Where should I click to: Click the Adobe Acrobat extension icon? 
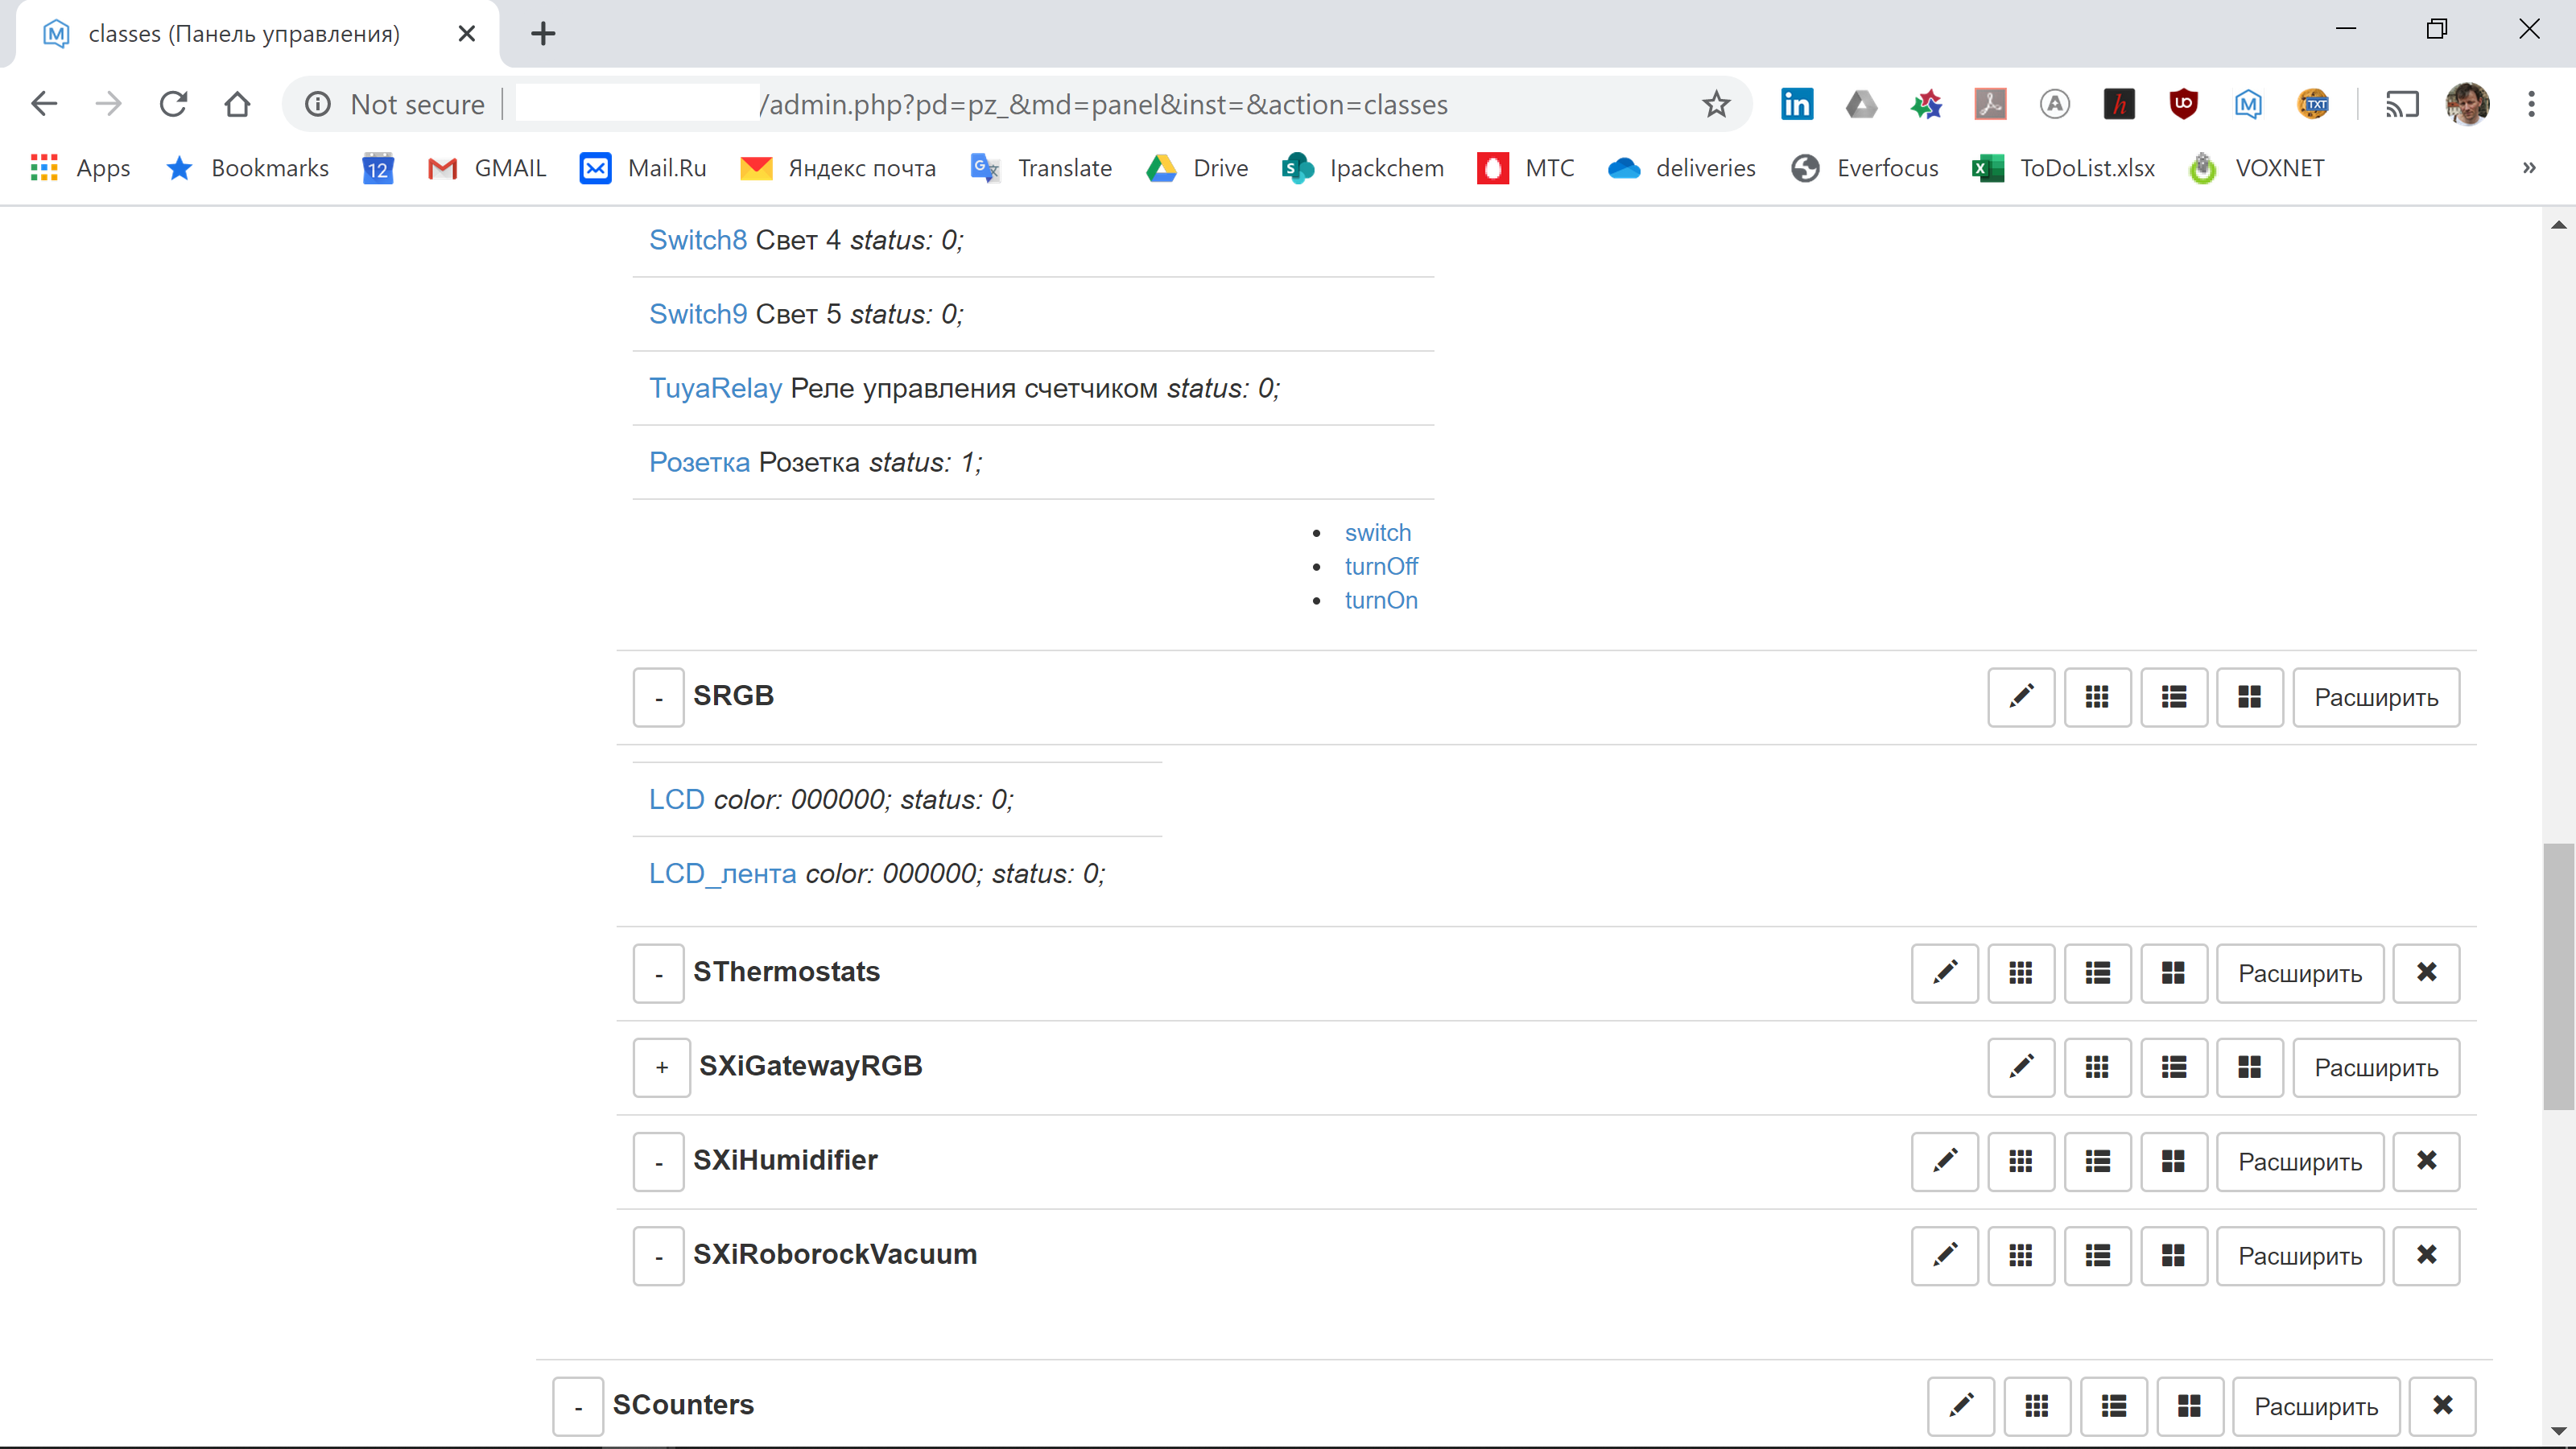coord(1991,104)
